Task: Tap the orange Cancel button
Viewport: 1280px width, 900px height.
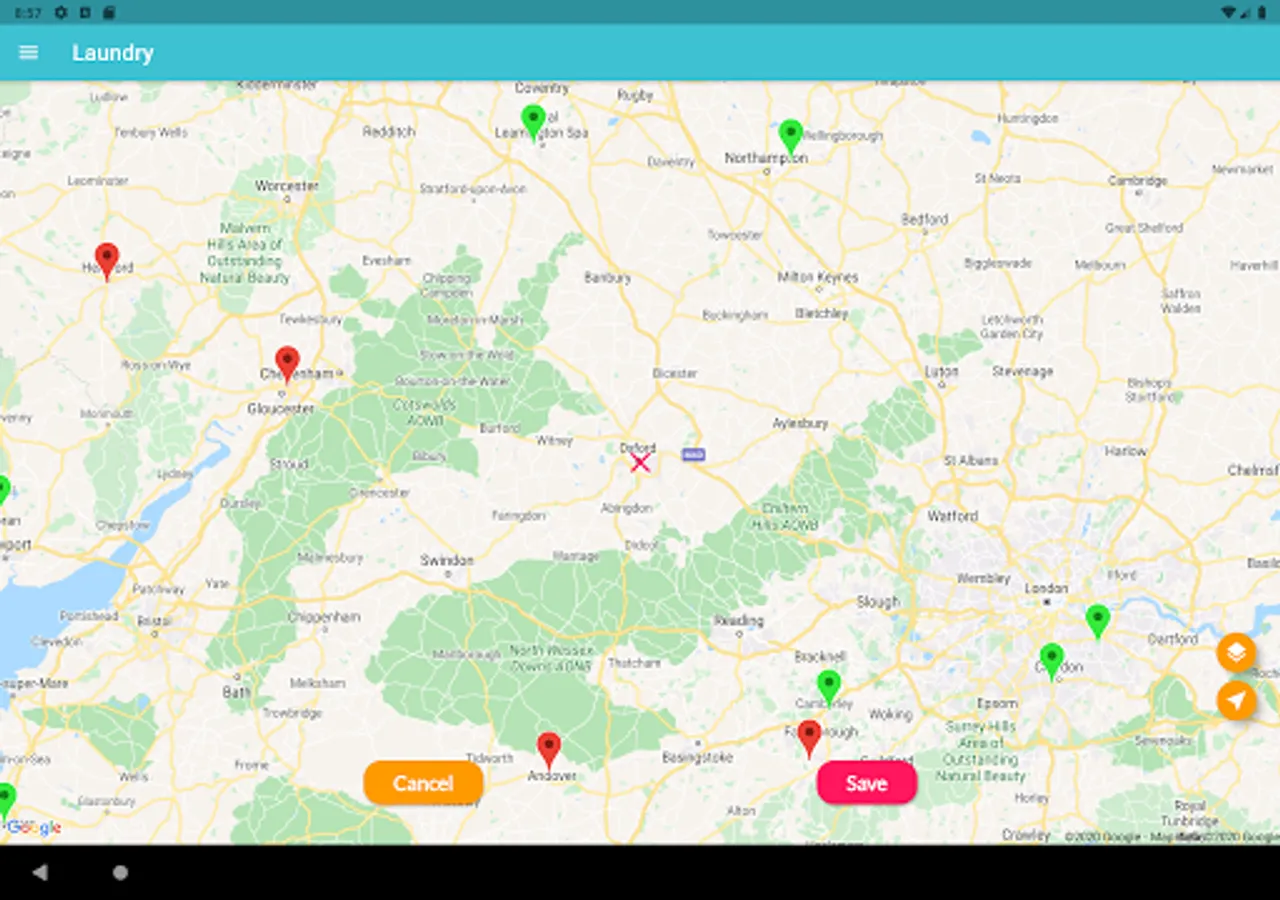Action: pyautogui.click(x=423, y=783)
